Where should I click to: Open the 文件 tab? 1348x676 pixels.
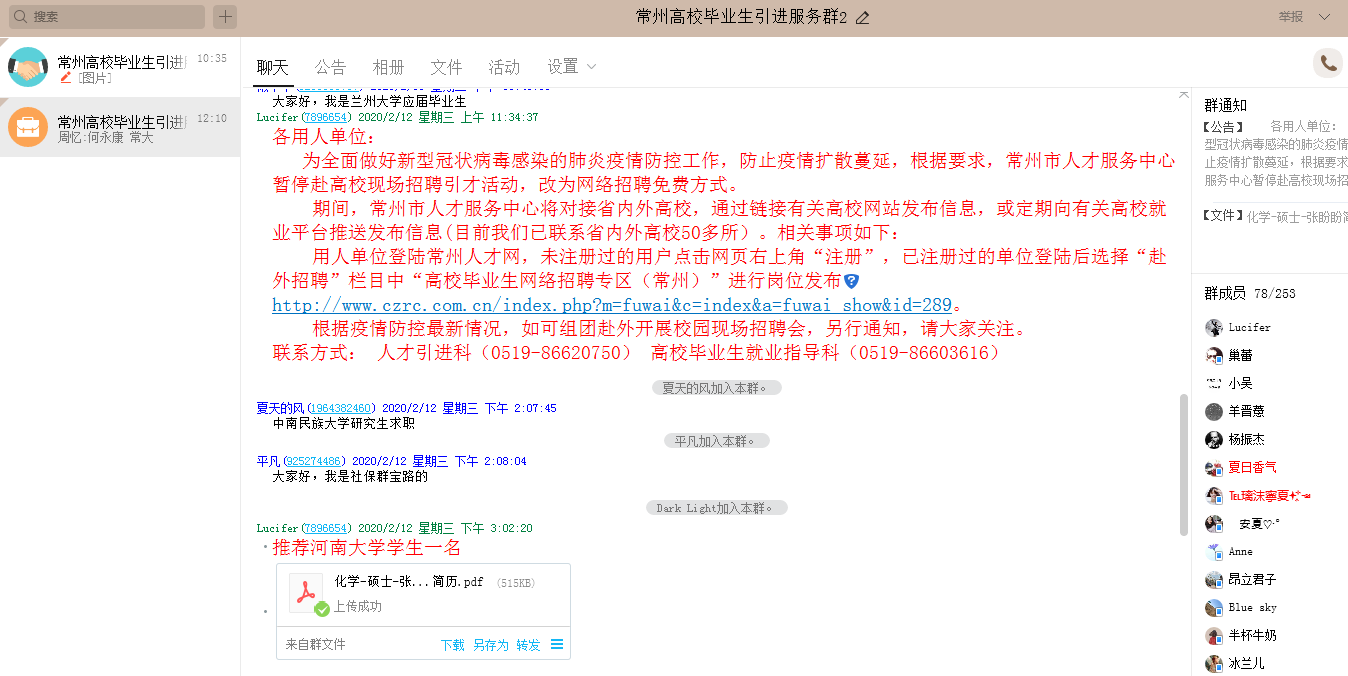coord(446,67)
